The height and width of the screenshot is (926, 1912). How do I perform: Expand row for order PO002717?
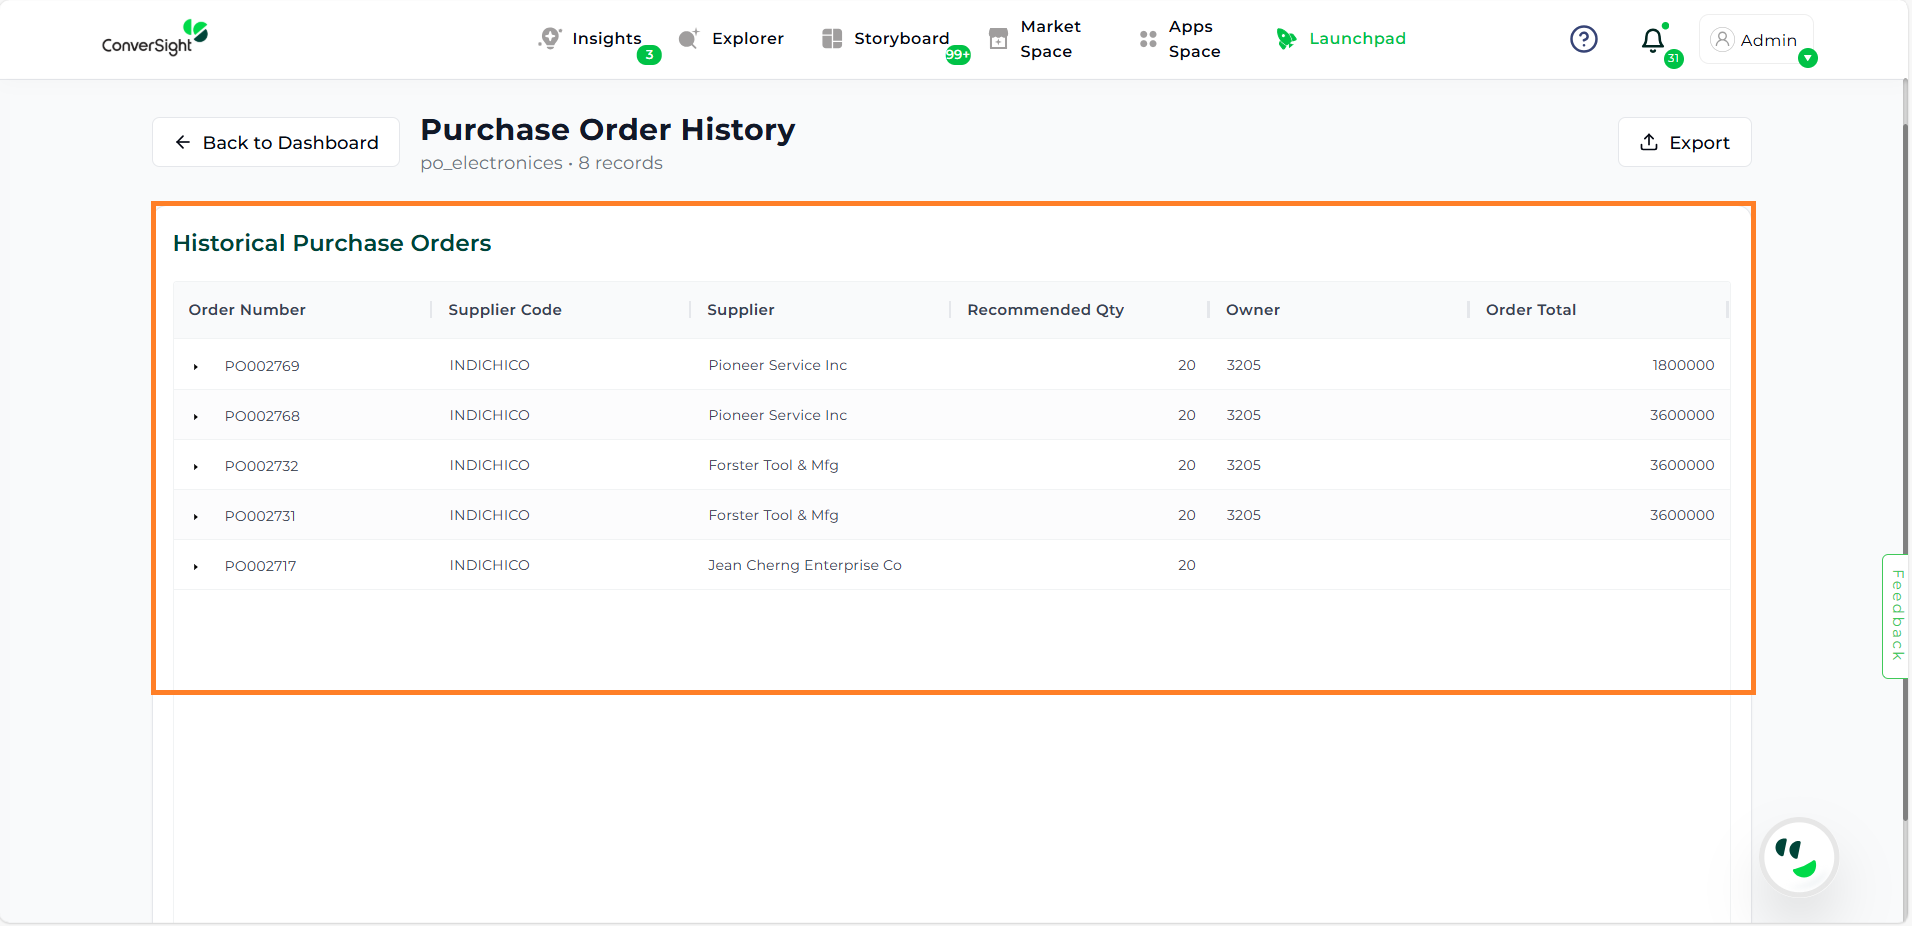(x=196, y=567)
